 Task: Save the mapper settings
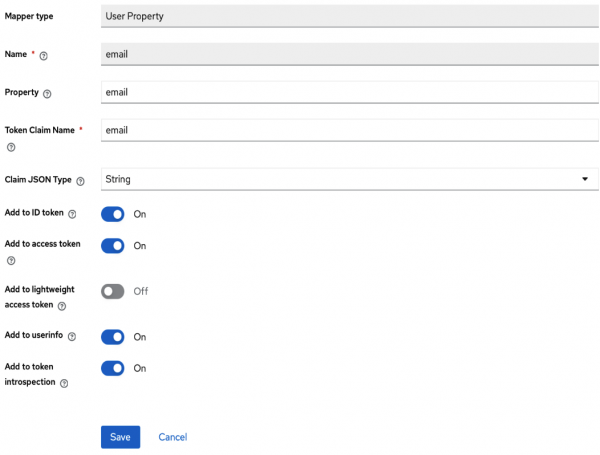pyautogui.click(x=121, y=437)
